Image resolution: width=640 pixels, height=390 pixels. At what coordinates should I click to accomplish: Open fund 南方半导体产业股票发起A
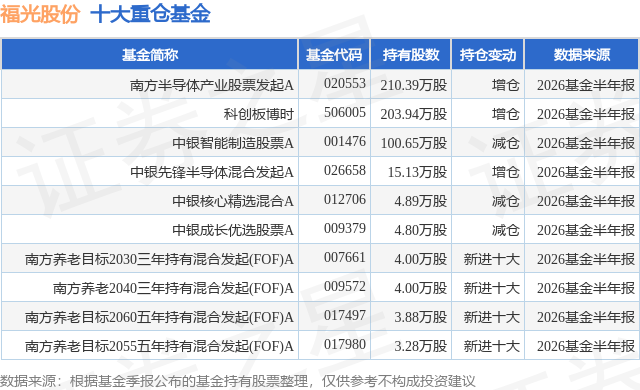coord(212,85)
